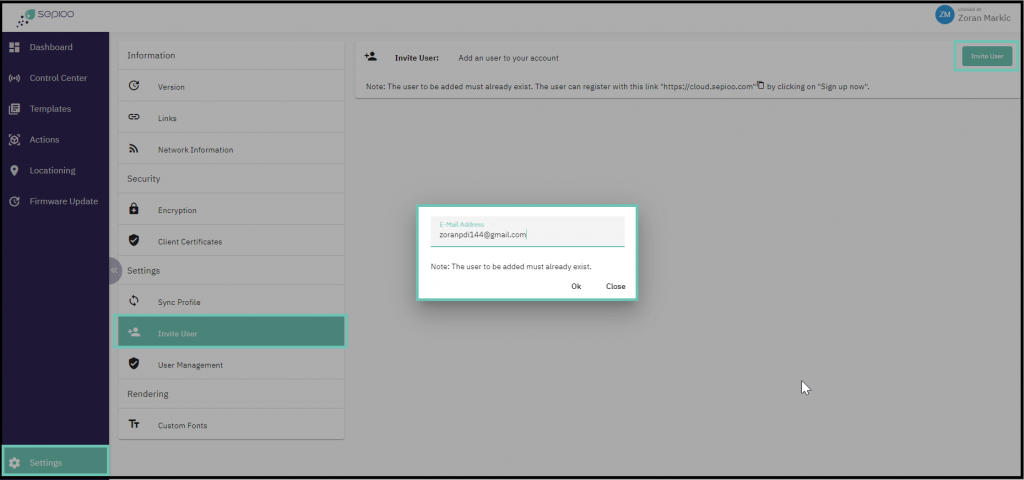Click the Network Information RSS icon
The height and width of the screenshot is (480, 1024).
pos(134,149)
